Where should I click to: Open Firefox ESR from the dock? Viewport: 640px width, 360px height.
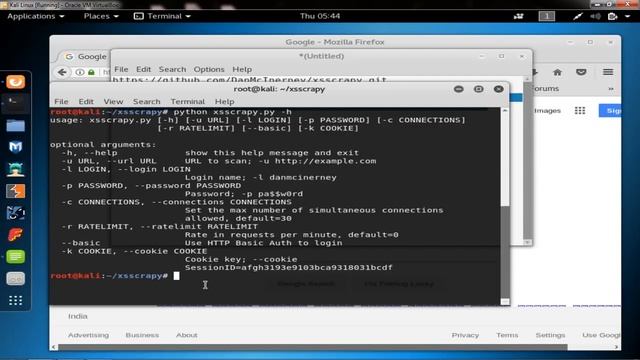point(16,82)
